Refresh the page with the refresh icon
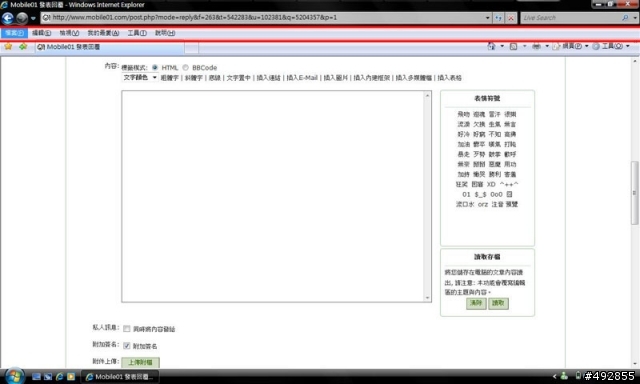The width and height of the screenshot is (640, 384). (498, 18)
